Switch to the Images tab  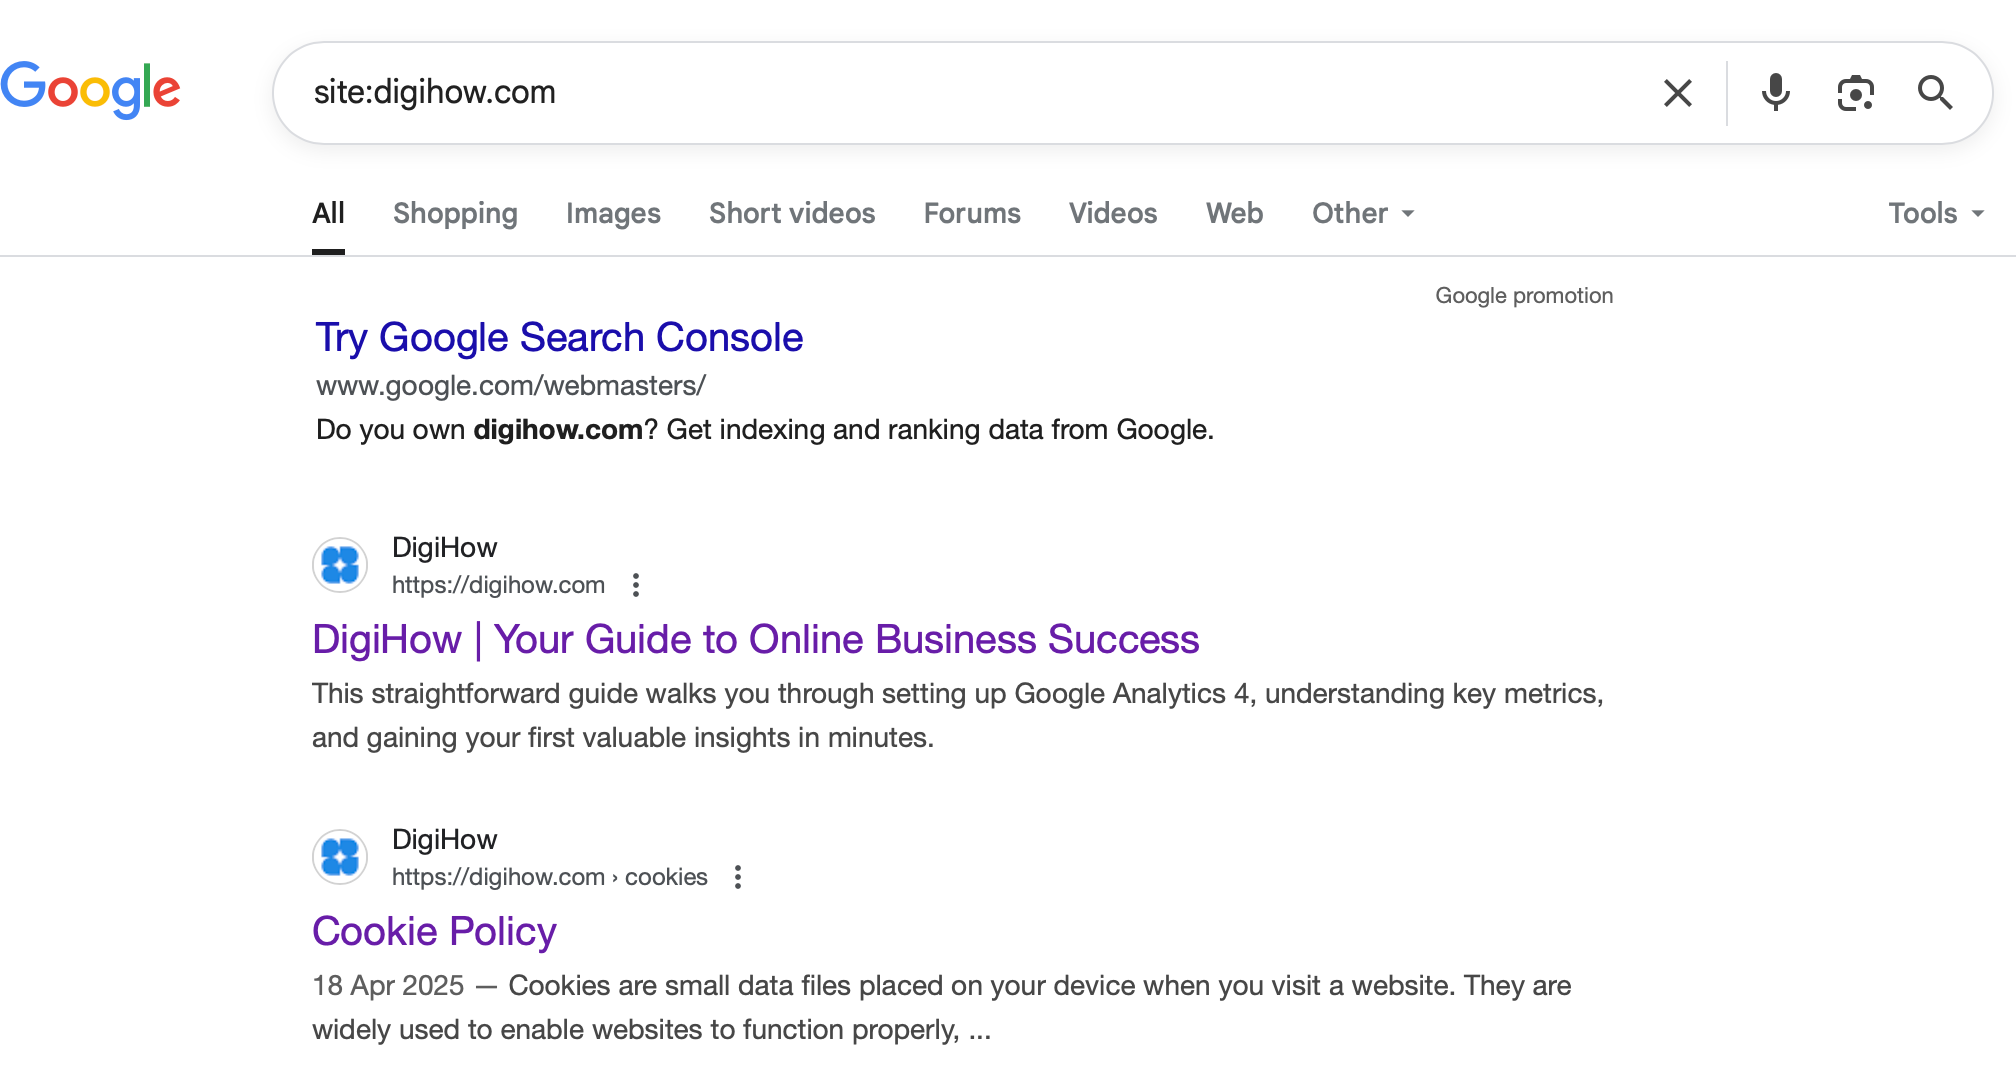(613, 213)
